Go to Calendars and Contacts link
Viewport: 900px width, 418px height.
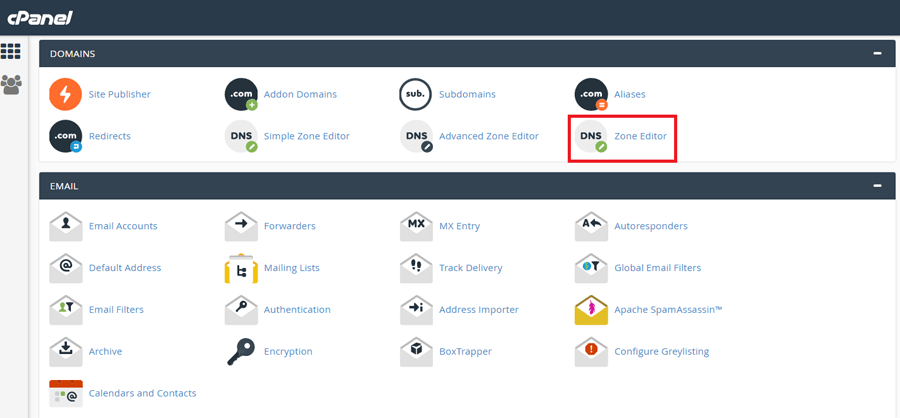[x=142, y=393]
